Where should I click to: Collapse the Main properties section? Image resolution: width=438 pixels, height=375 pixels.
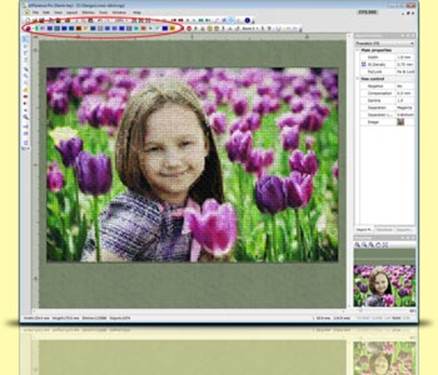tap(357, 50)
